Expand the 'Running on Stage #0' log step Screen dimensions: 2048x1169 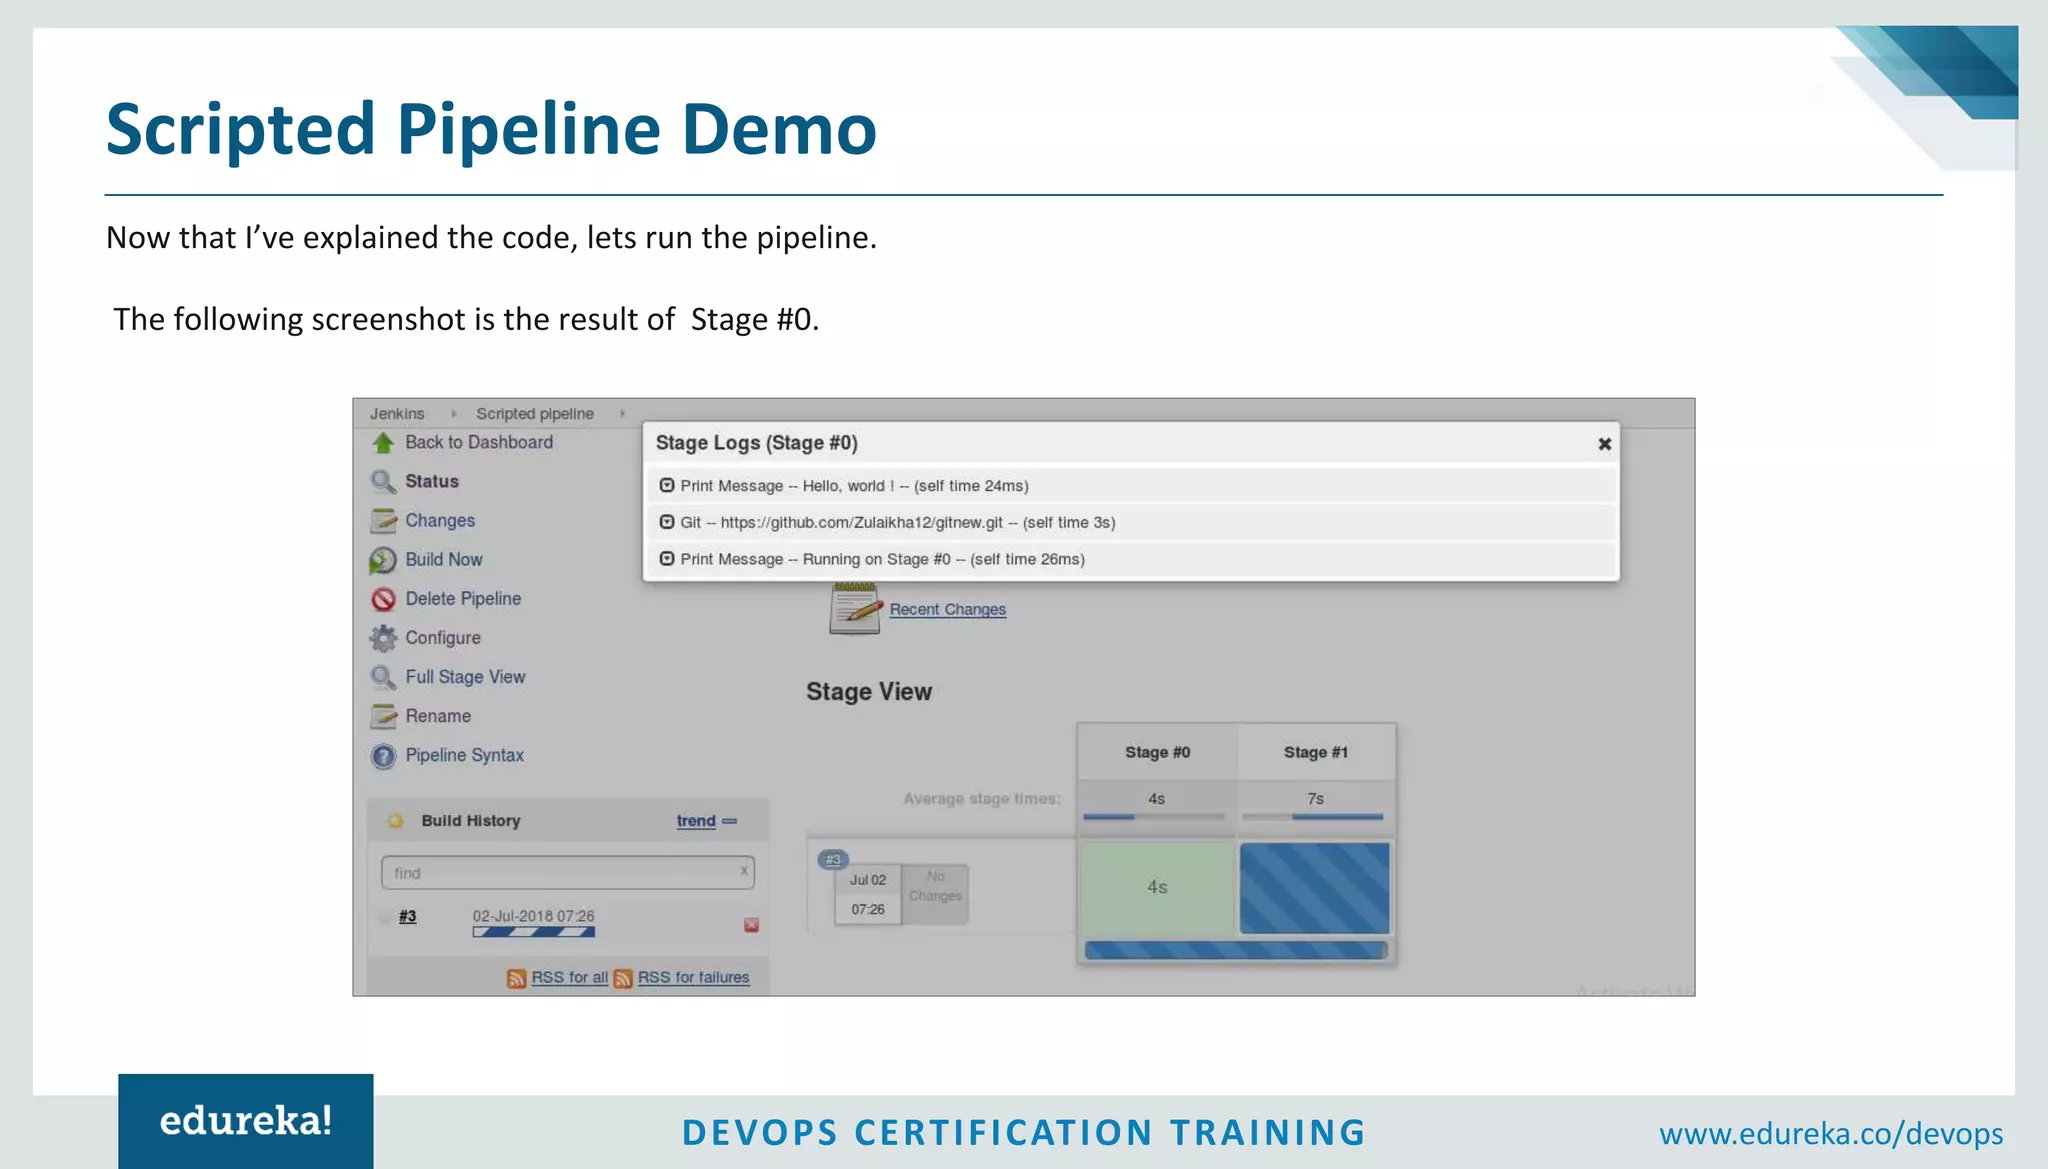[667, 559]
